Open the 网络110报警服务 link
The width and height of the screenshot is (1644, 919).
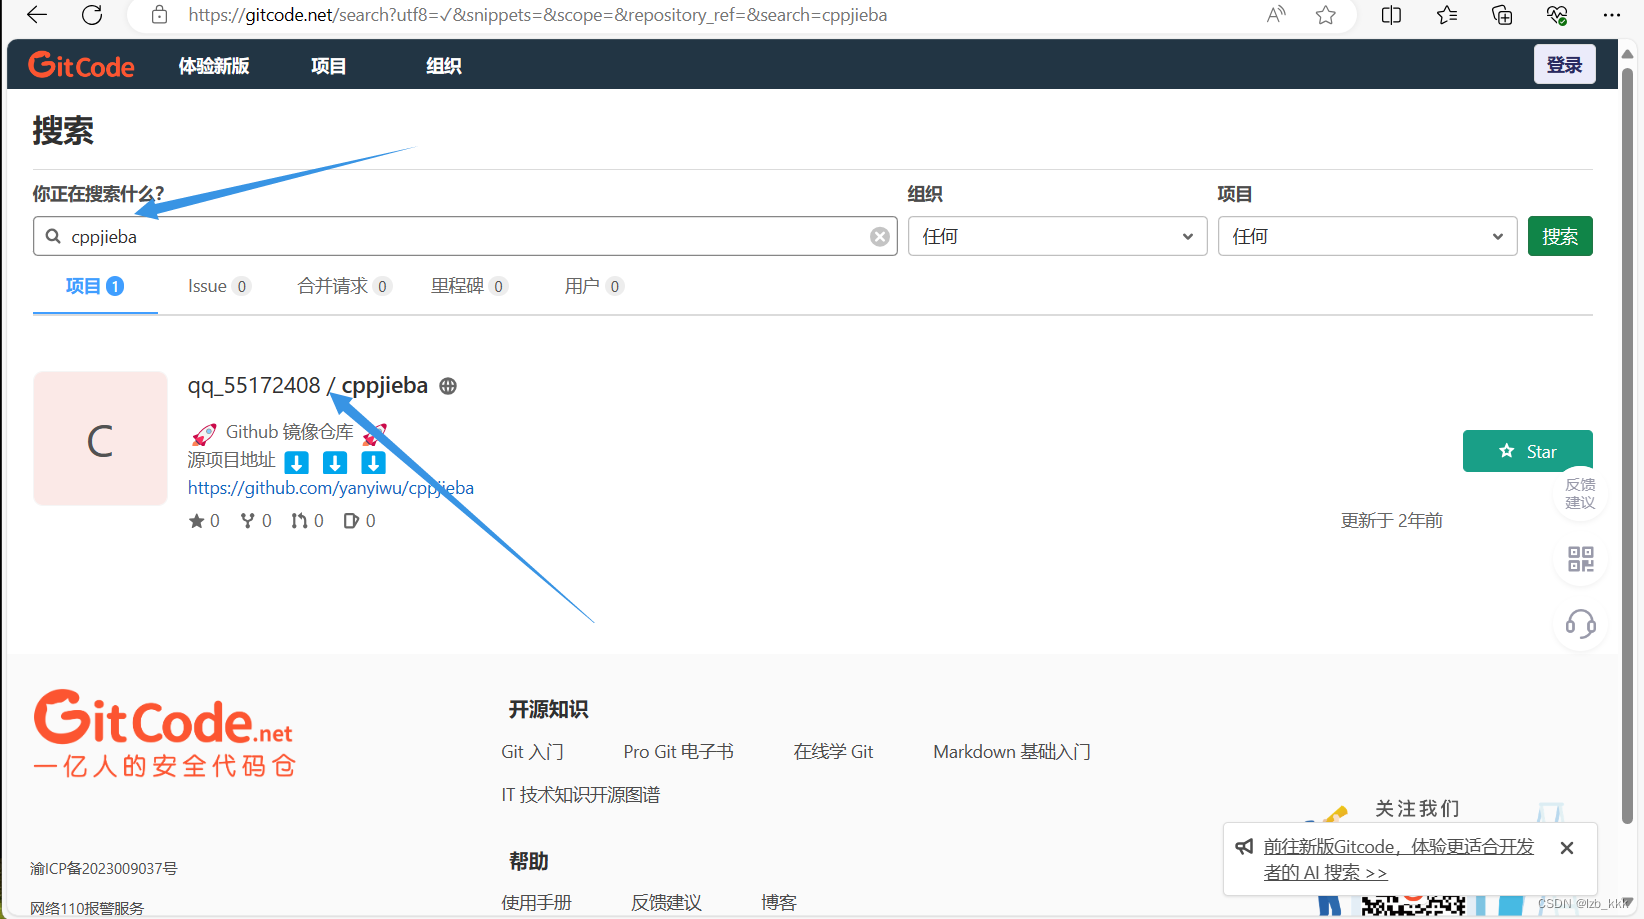point(87,909)
